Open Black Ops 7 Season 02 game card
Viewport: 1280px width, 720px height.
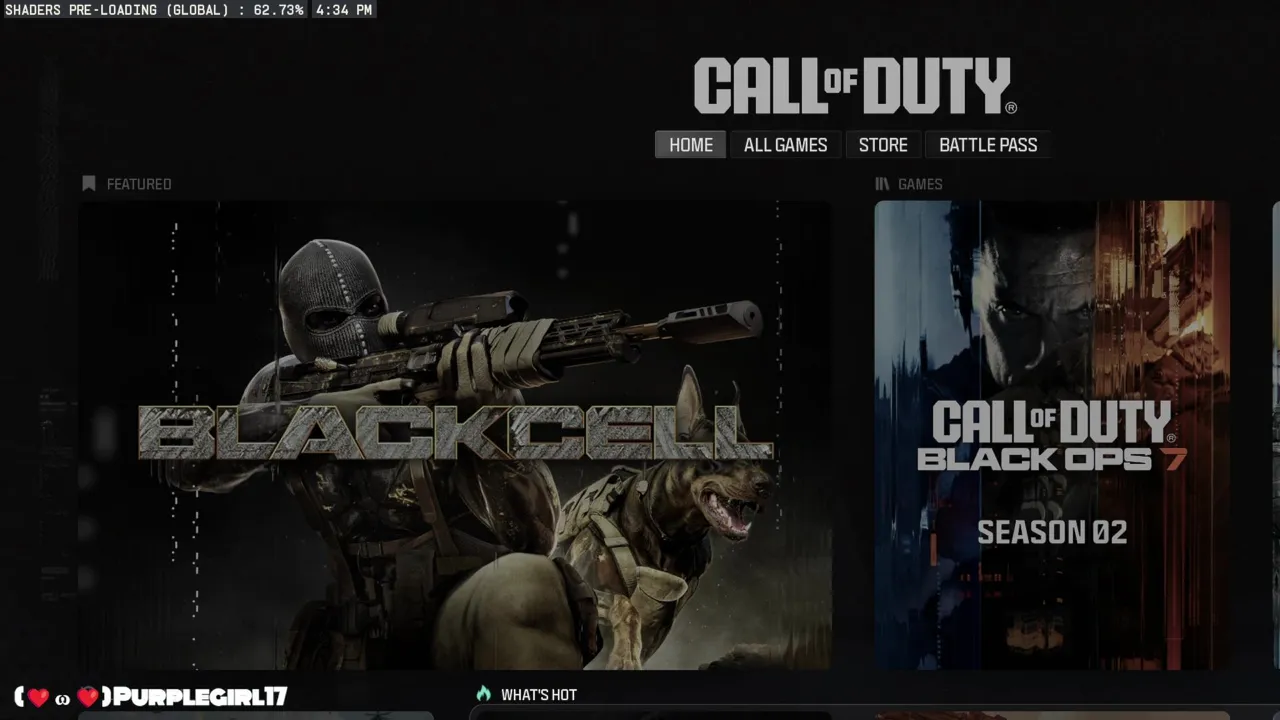1052,435
